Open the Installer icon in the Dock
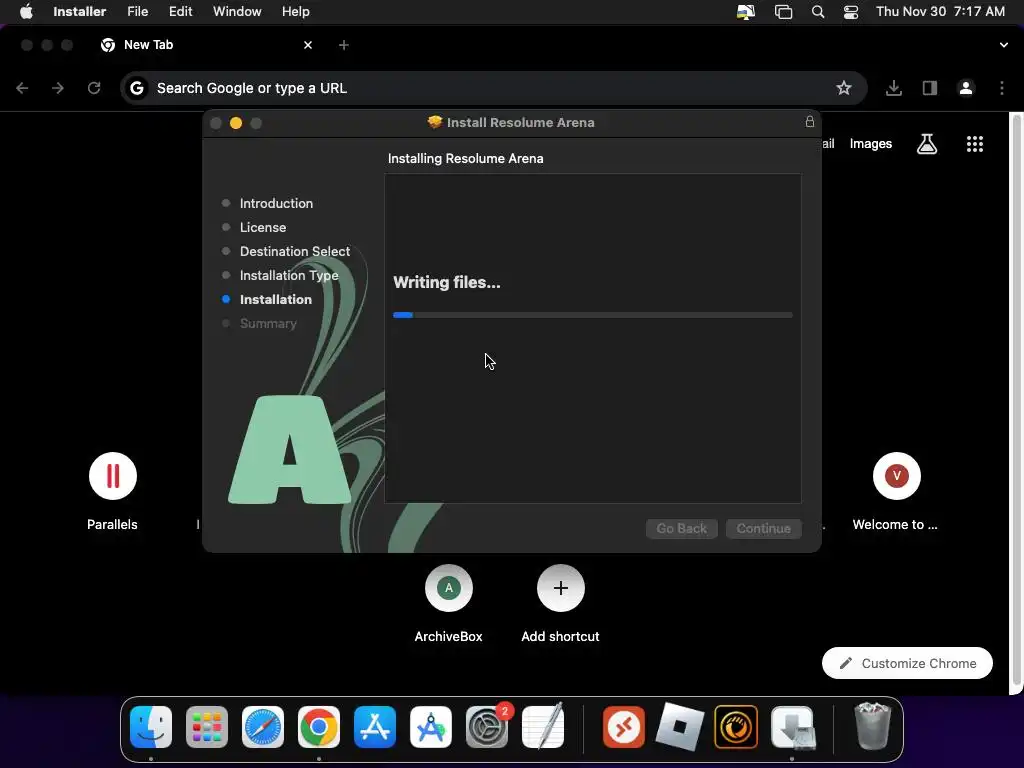1024x768 pixels. 792,726
